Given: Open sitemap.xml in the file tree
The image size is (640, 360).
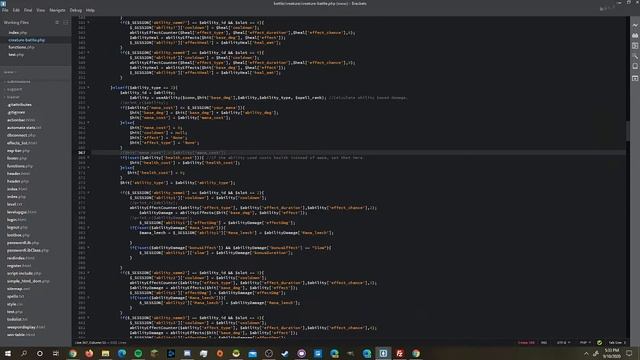Looking at the screenshot, I should tap(18, 289).
